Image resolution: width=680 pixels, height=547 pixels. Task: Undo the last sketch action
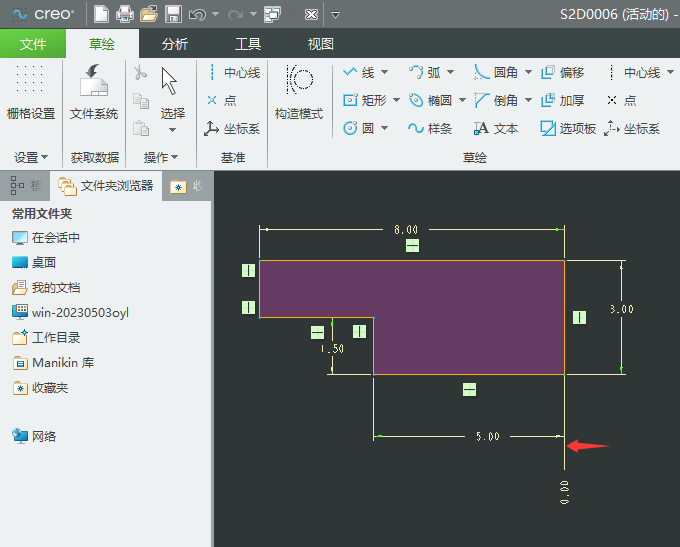pos(197,15)
